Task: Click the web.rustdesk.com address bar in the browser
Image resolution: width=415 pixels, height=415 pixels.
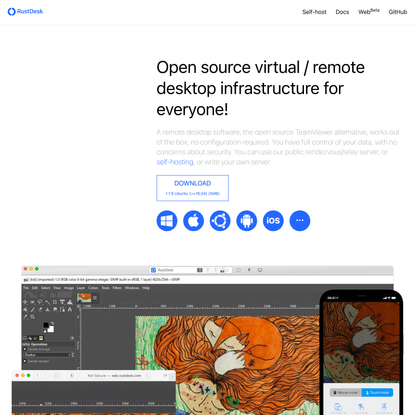Action: 114,375
